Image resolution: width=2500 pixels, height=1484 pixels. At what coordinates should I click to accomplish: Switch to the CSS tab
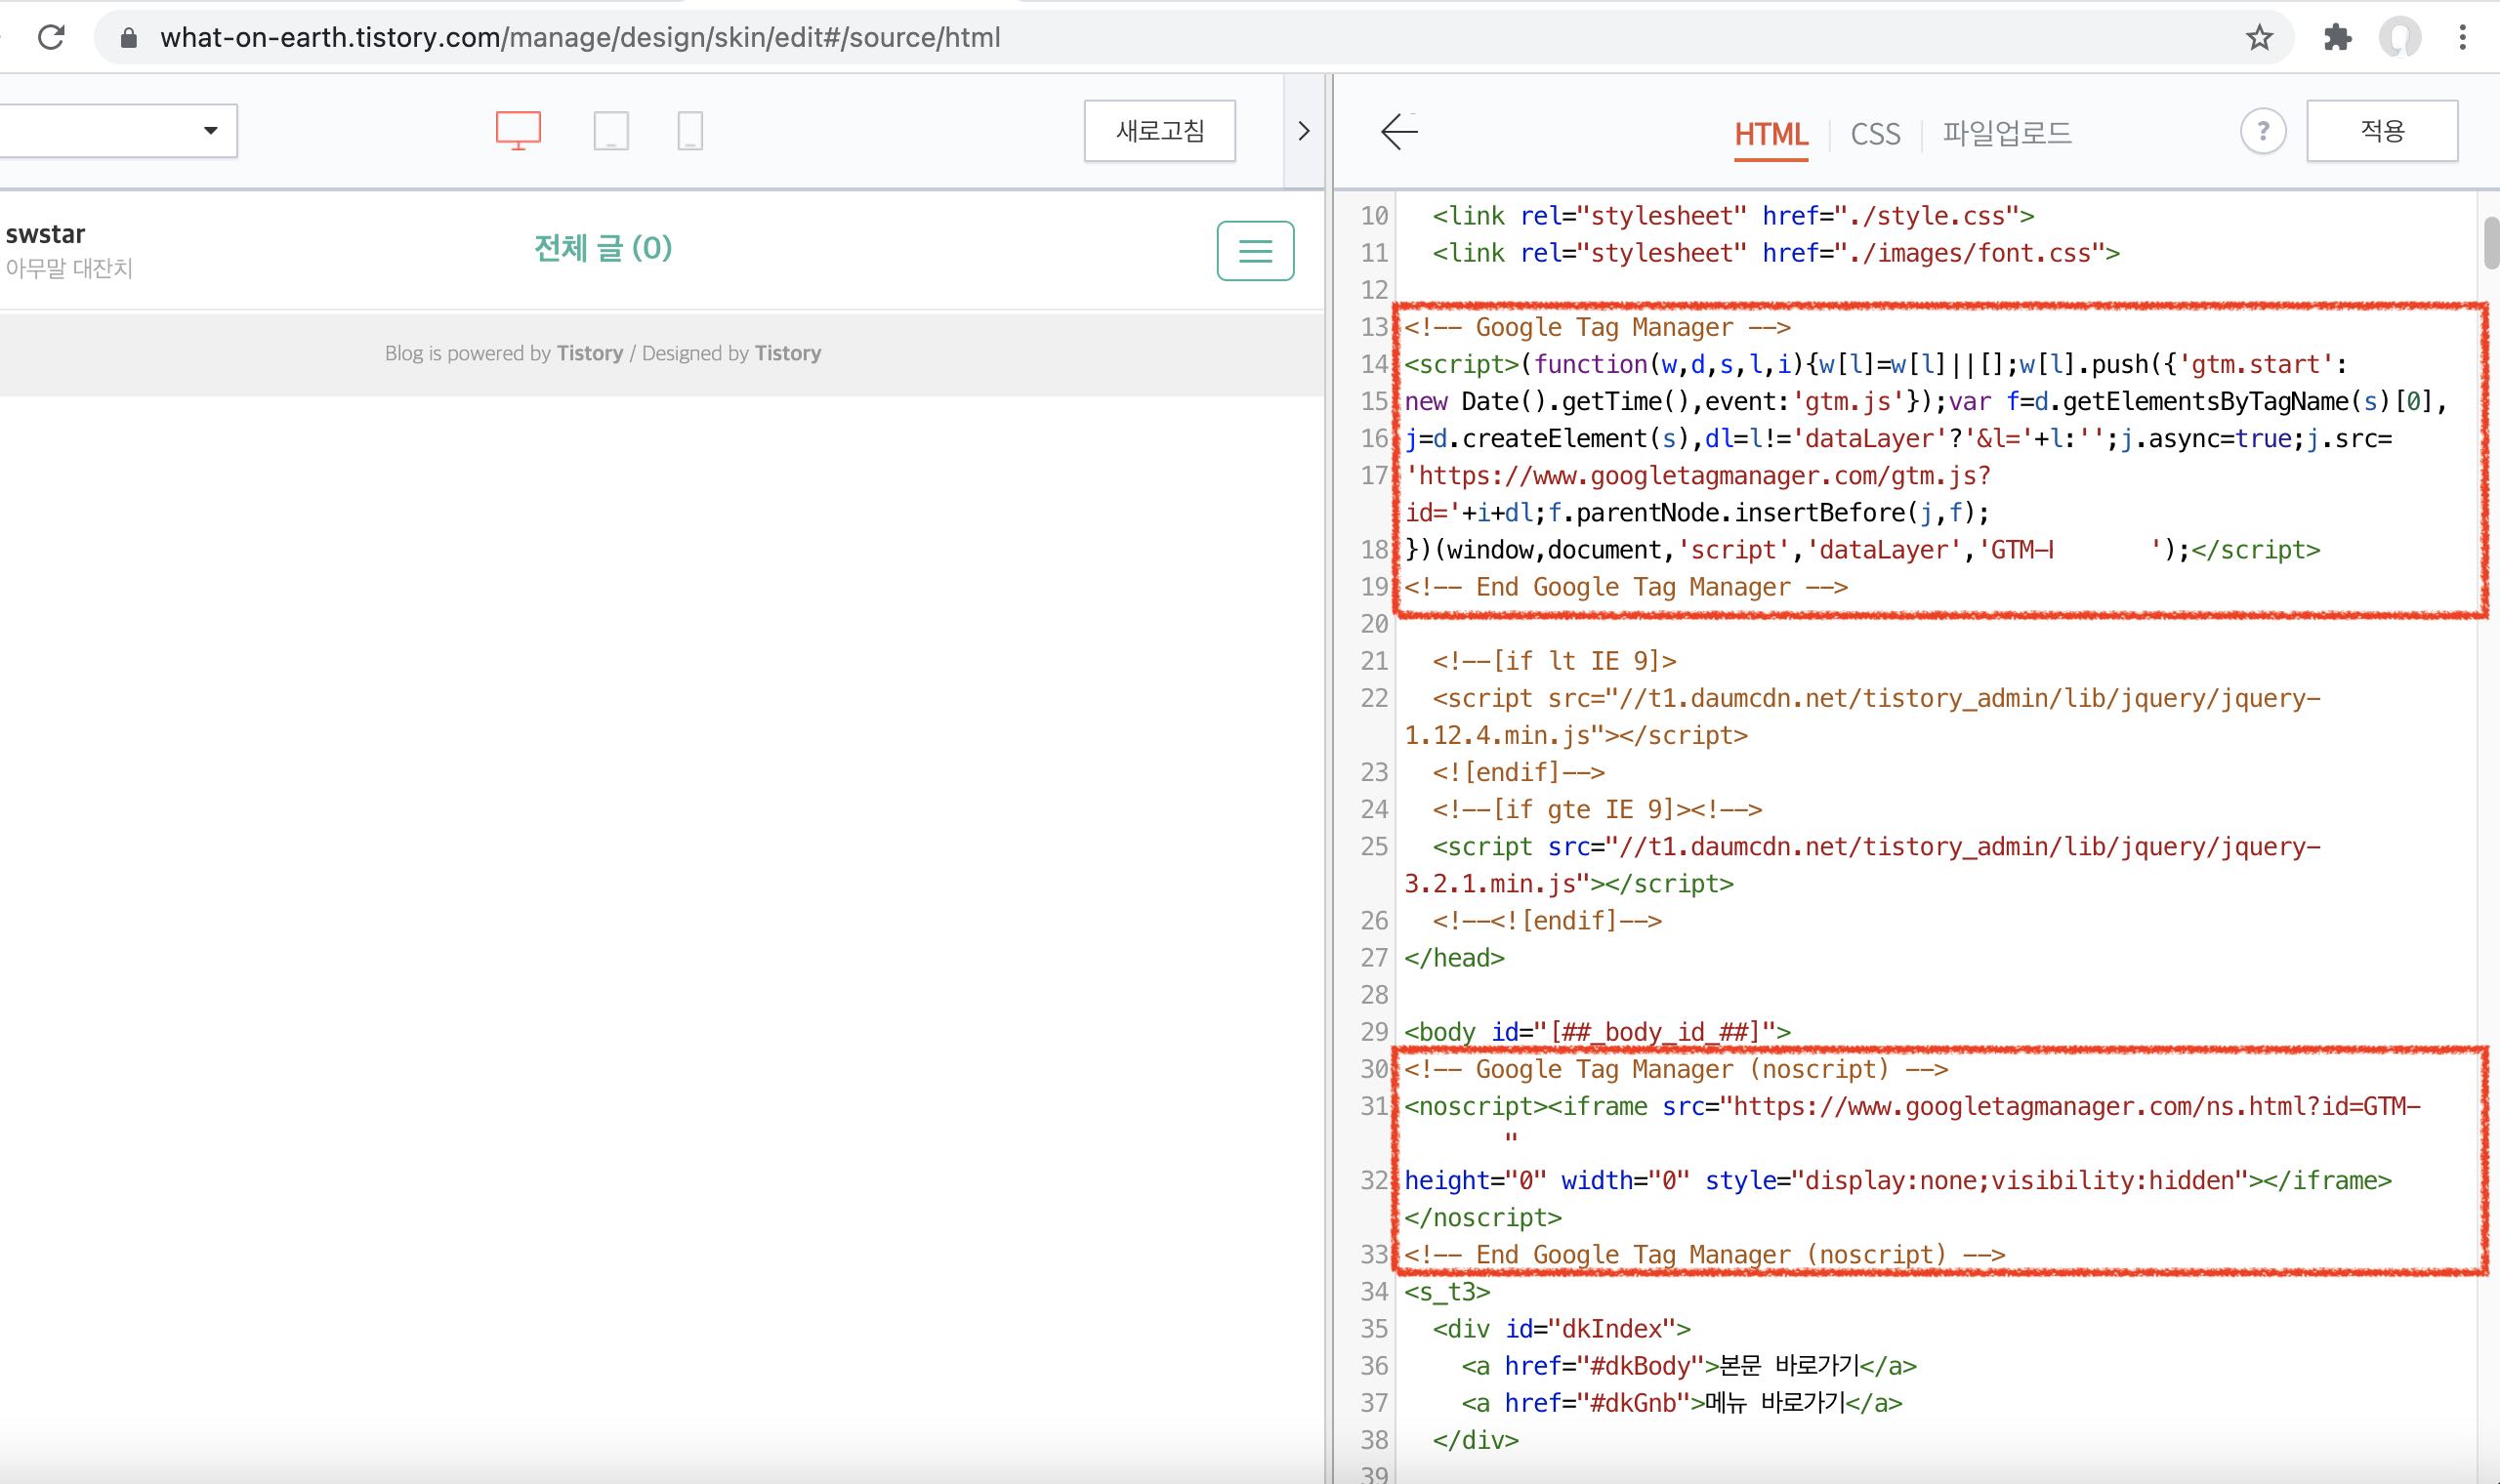click(x=1875, y=134)
